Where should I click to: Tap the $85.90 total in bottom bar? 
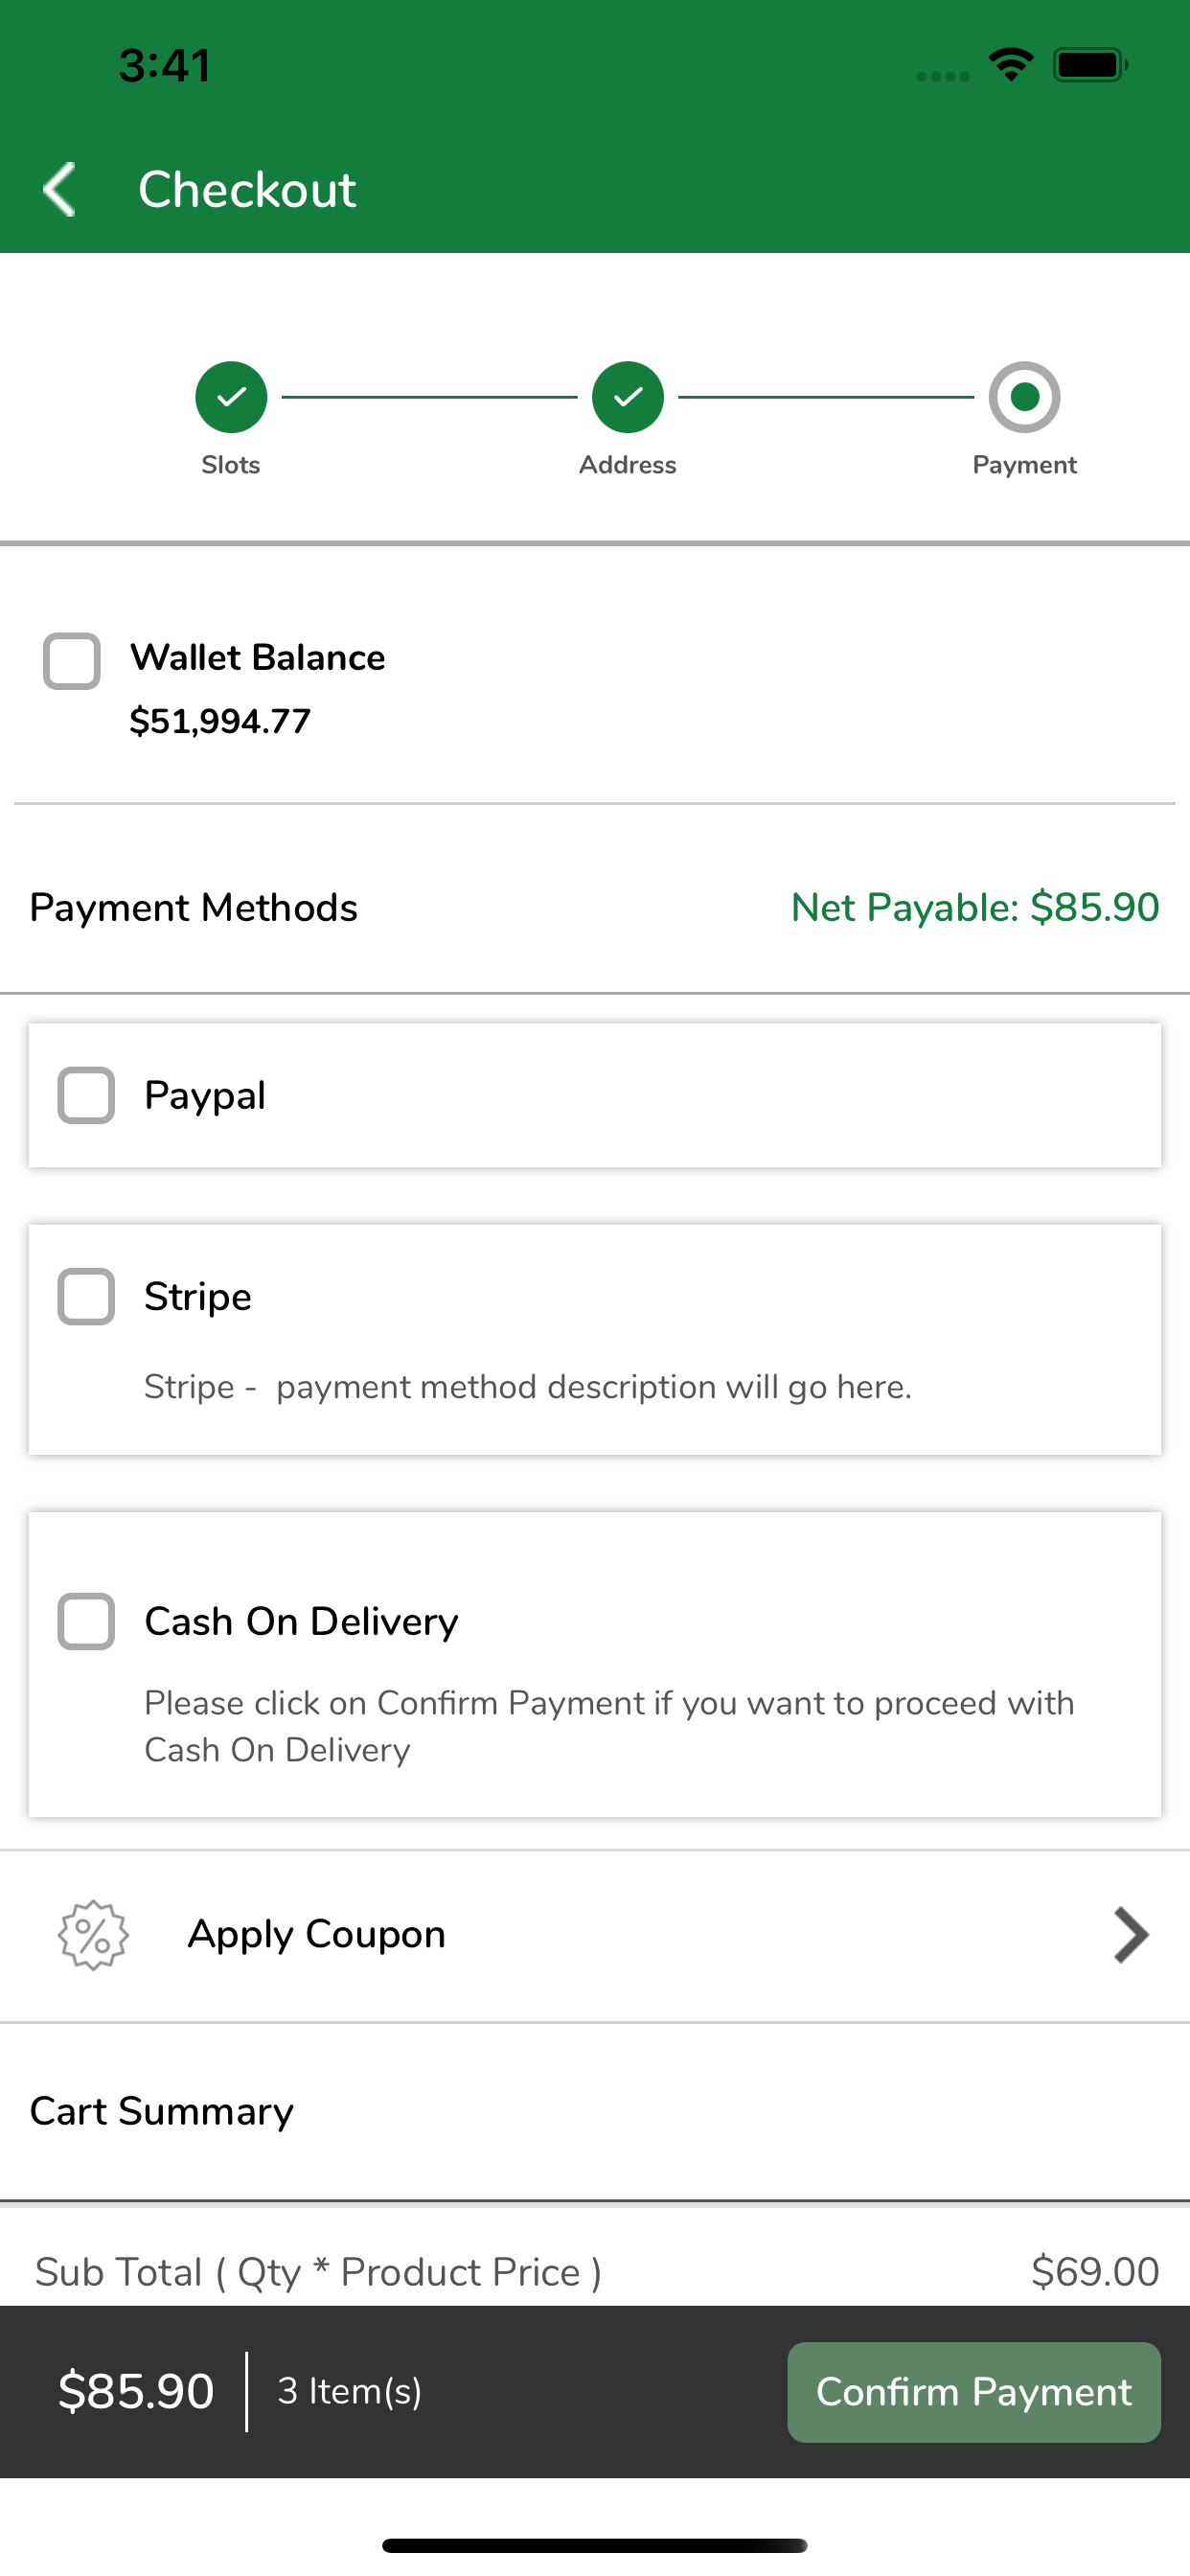pos(136,2391)
